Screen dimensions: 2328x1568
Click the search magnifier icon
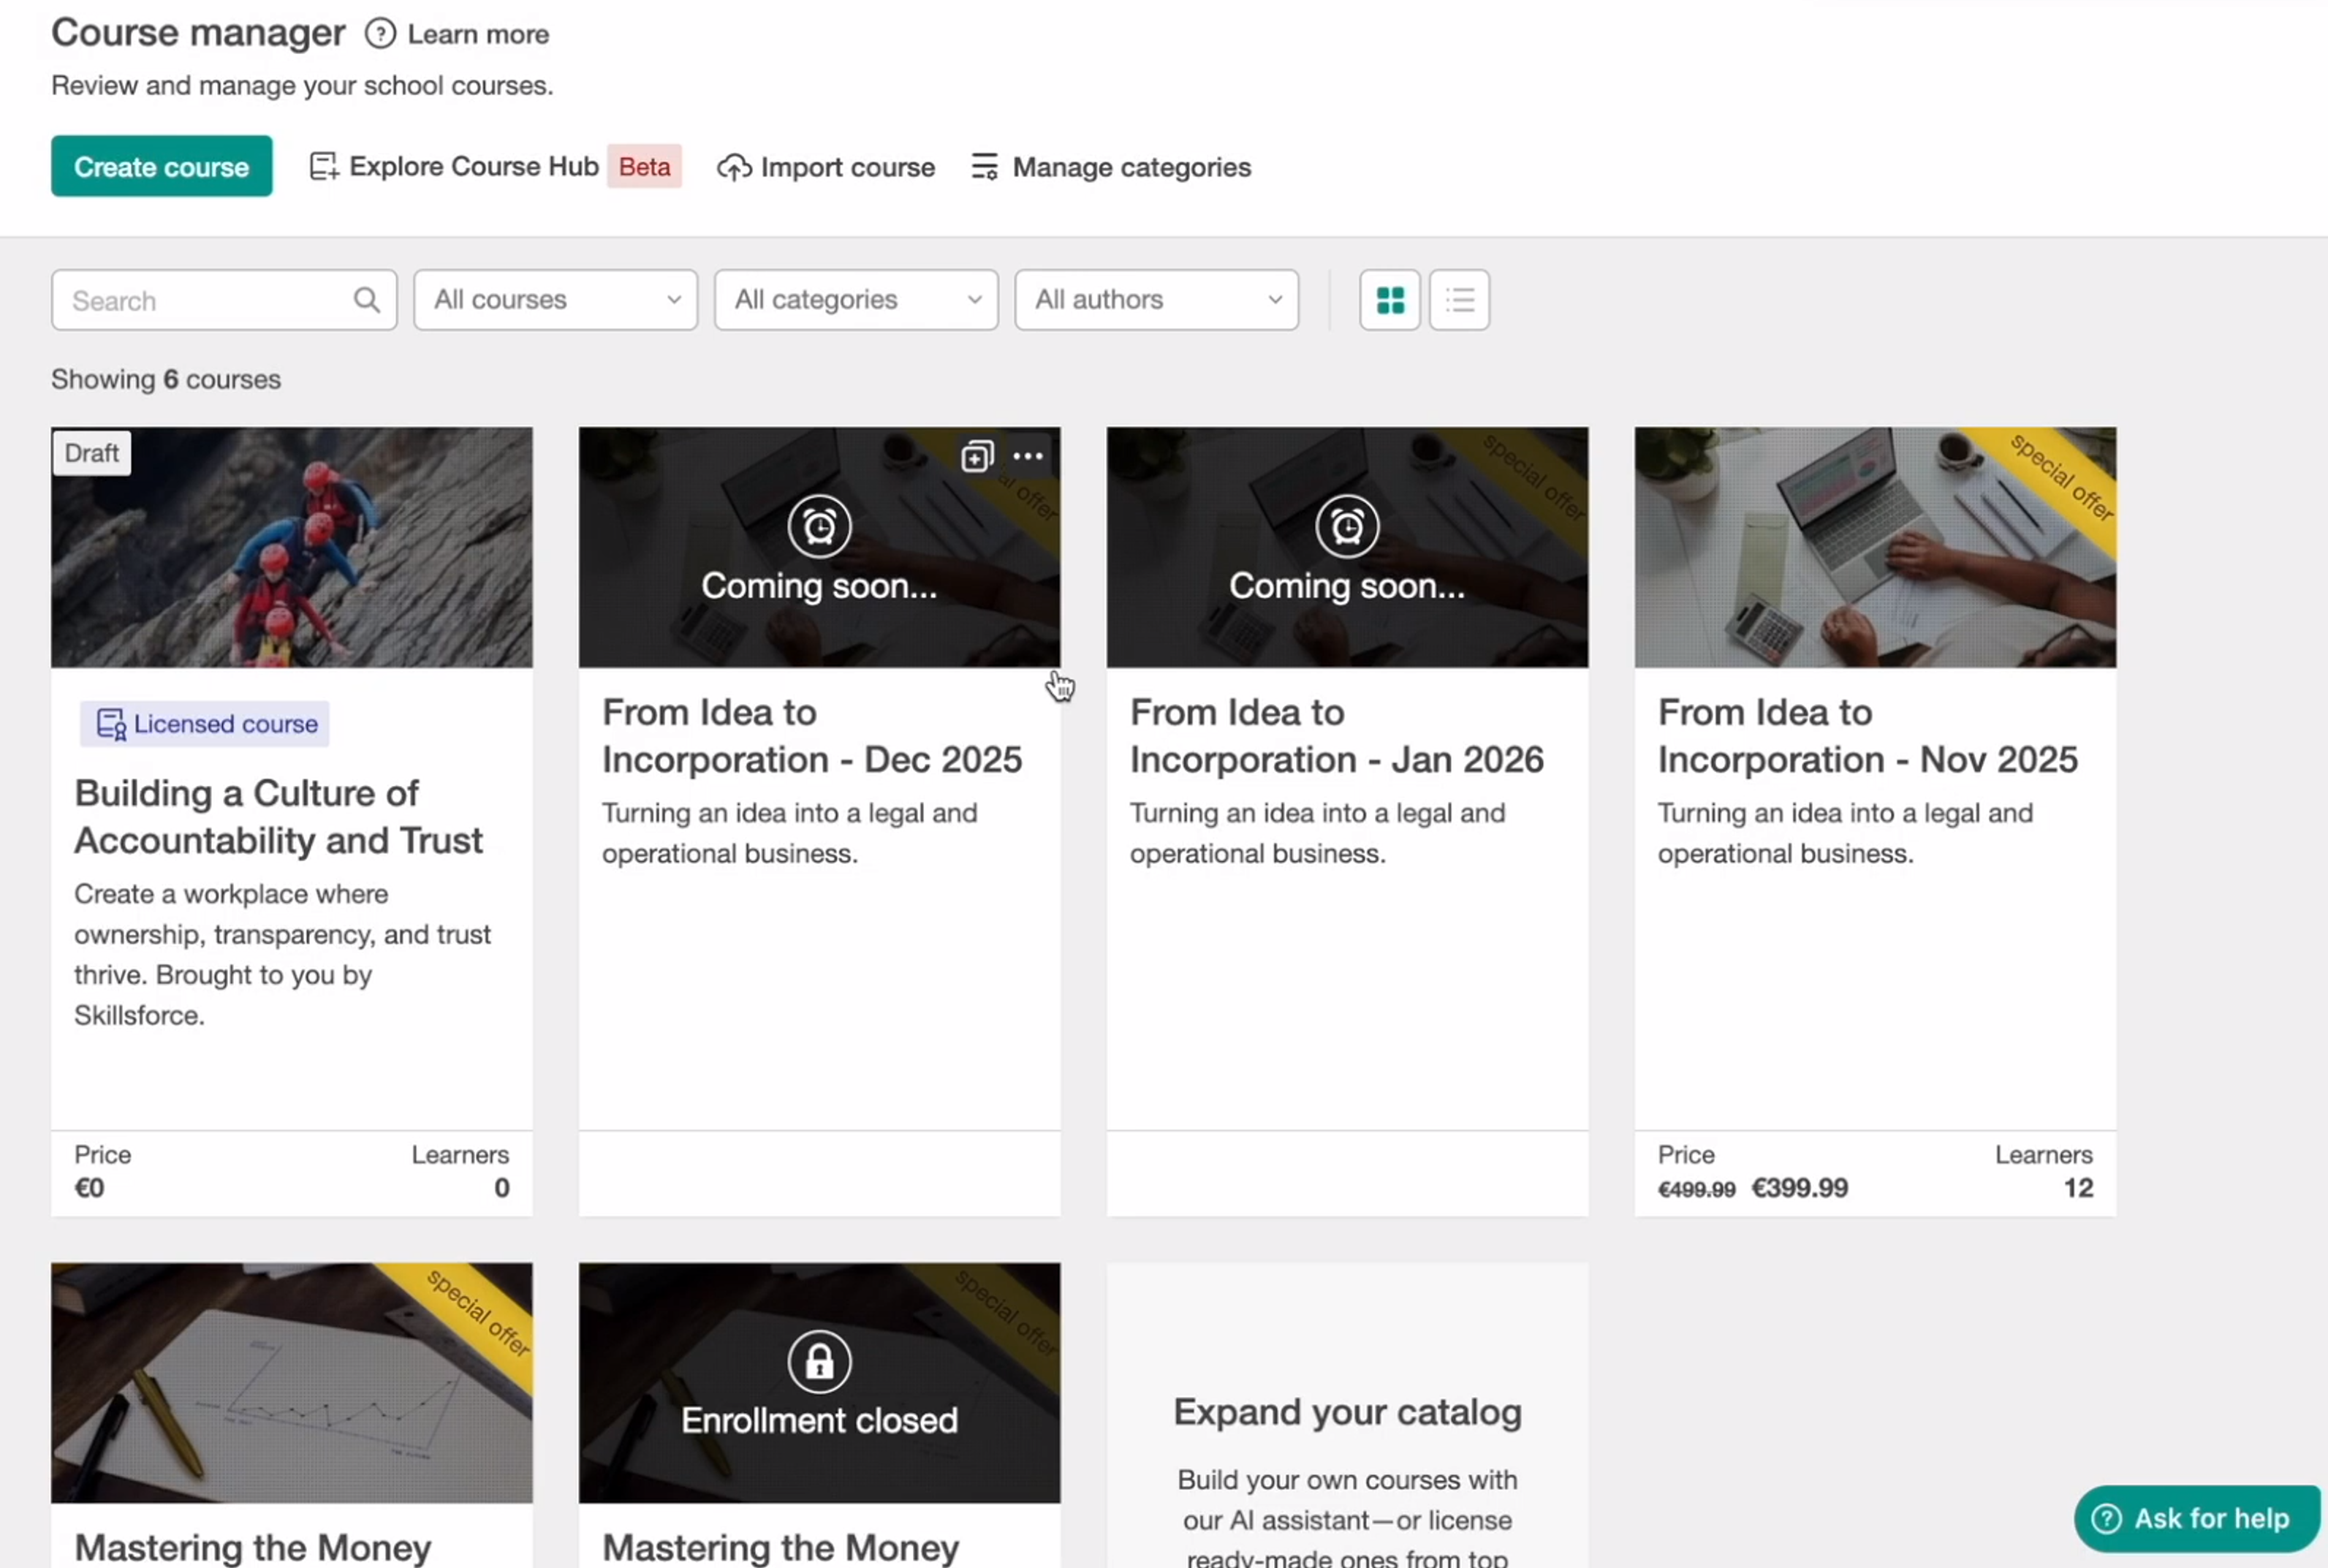(367, 300)
